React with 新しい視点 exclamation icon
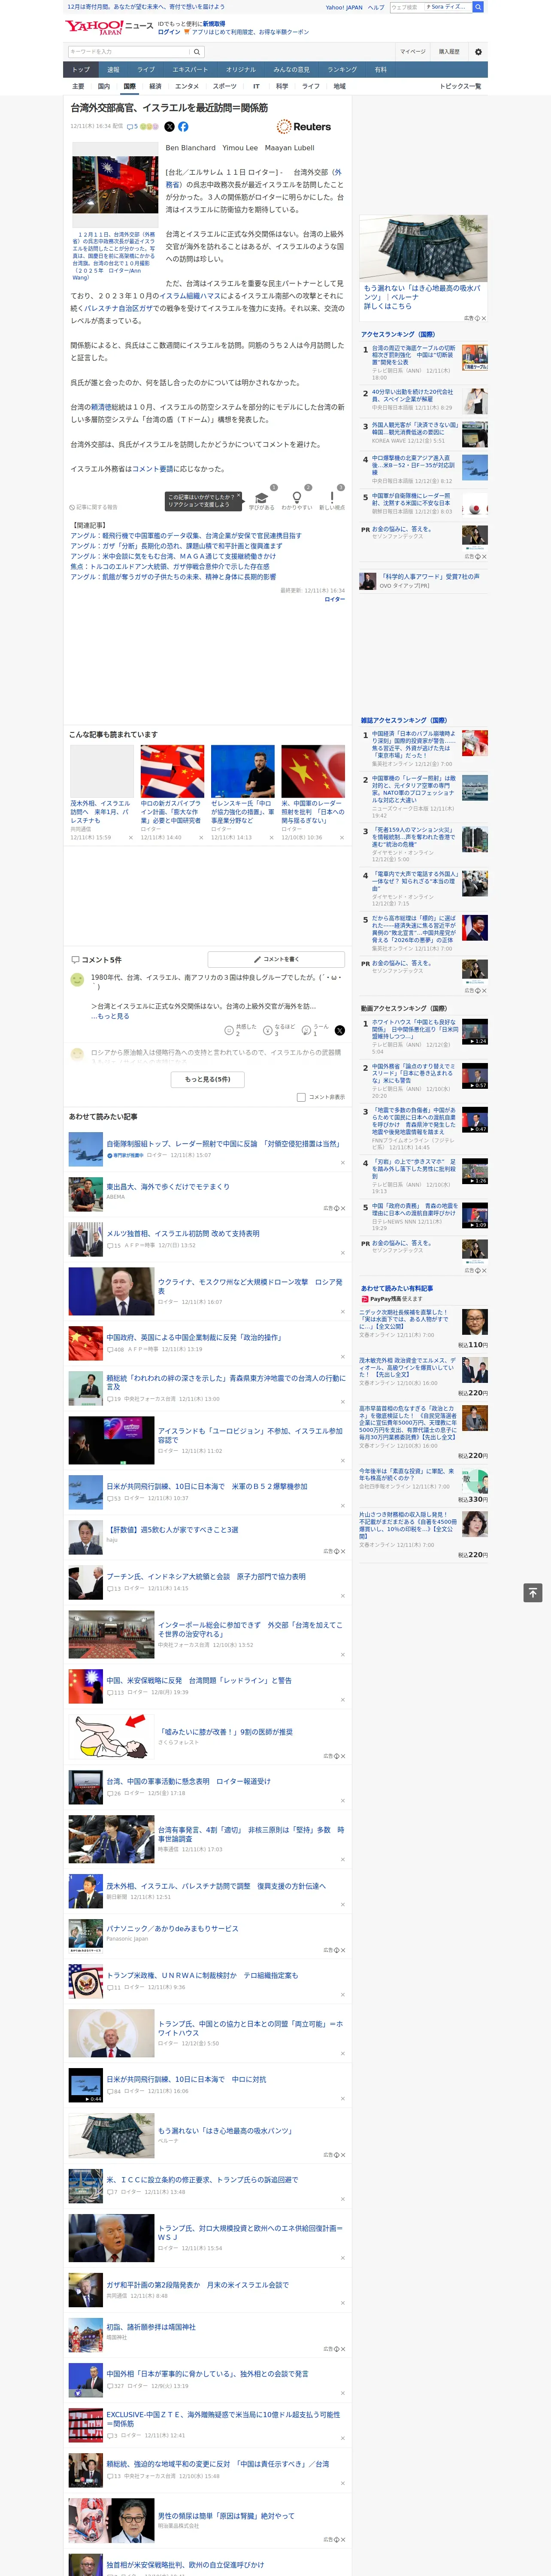Viewport: 551px width, 2576px height. pyautogui.click(x=332, y=497)
